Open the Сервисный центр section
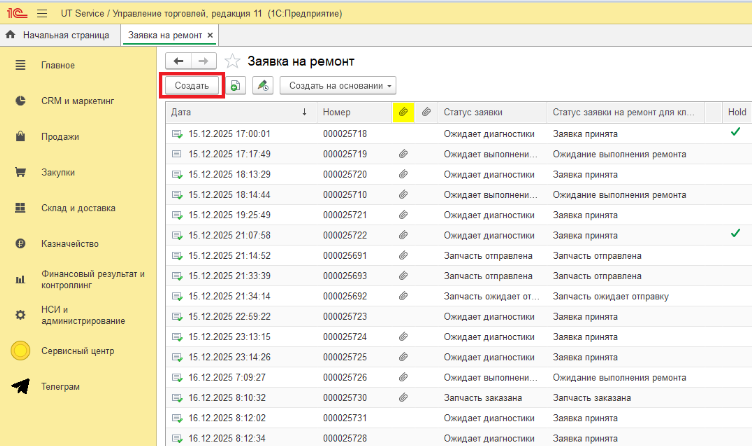 77,351
